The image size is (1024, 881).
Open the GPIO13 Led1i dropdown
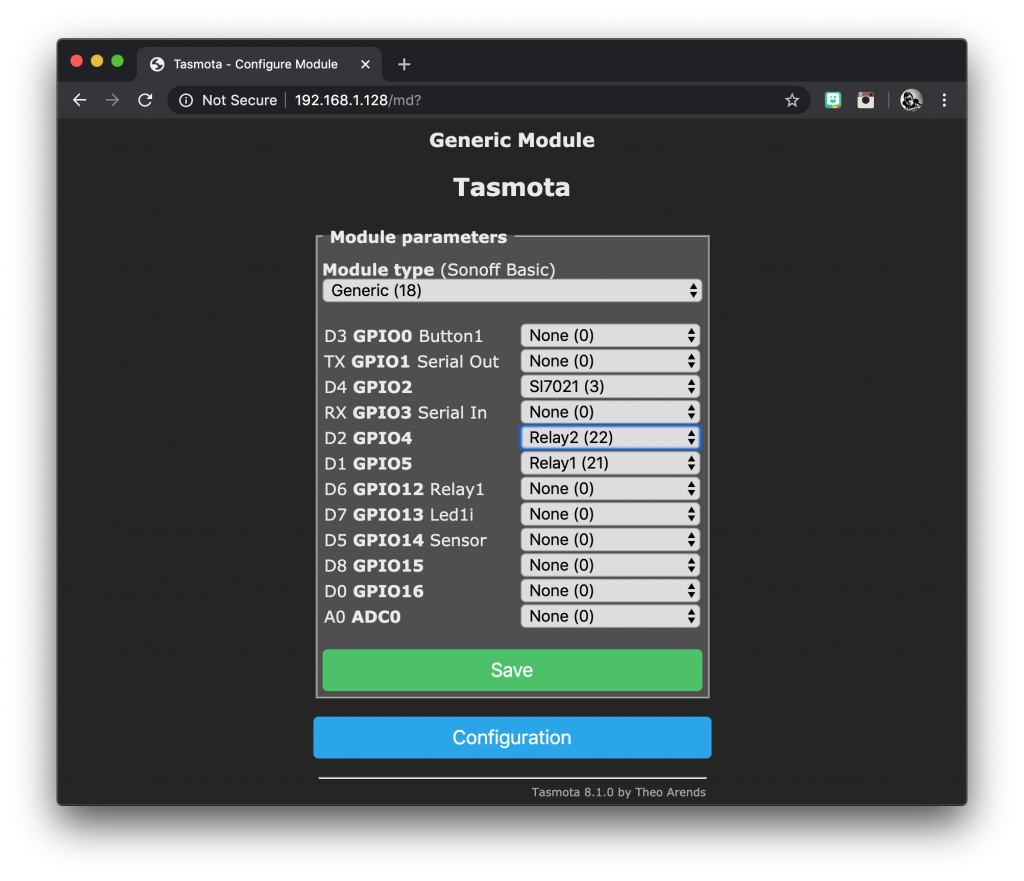pyautogui.click(x=610, y=514)
